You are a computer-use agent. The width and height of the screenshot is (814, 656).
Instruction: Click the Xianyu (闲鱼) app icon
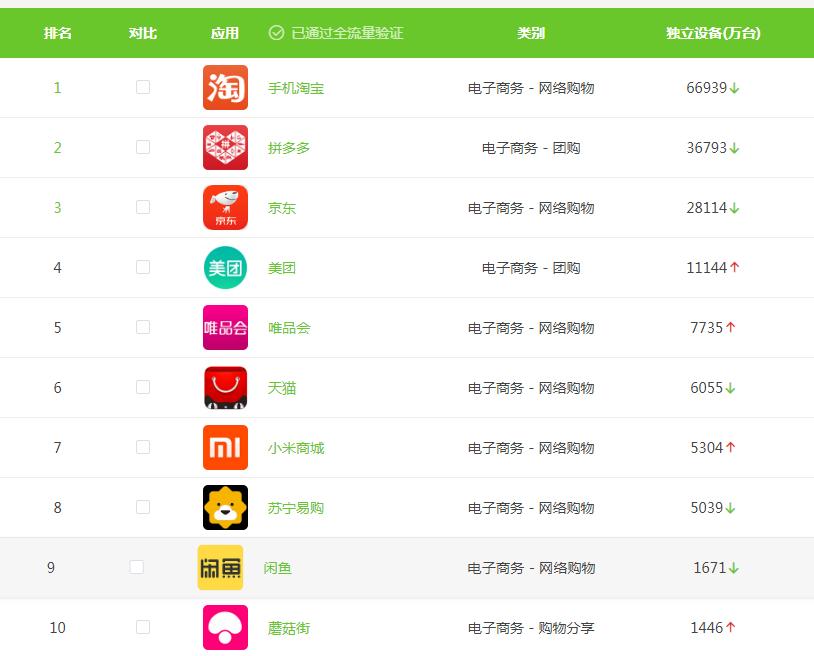[220, 567]
